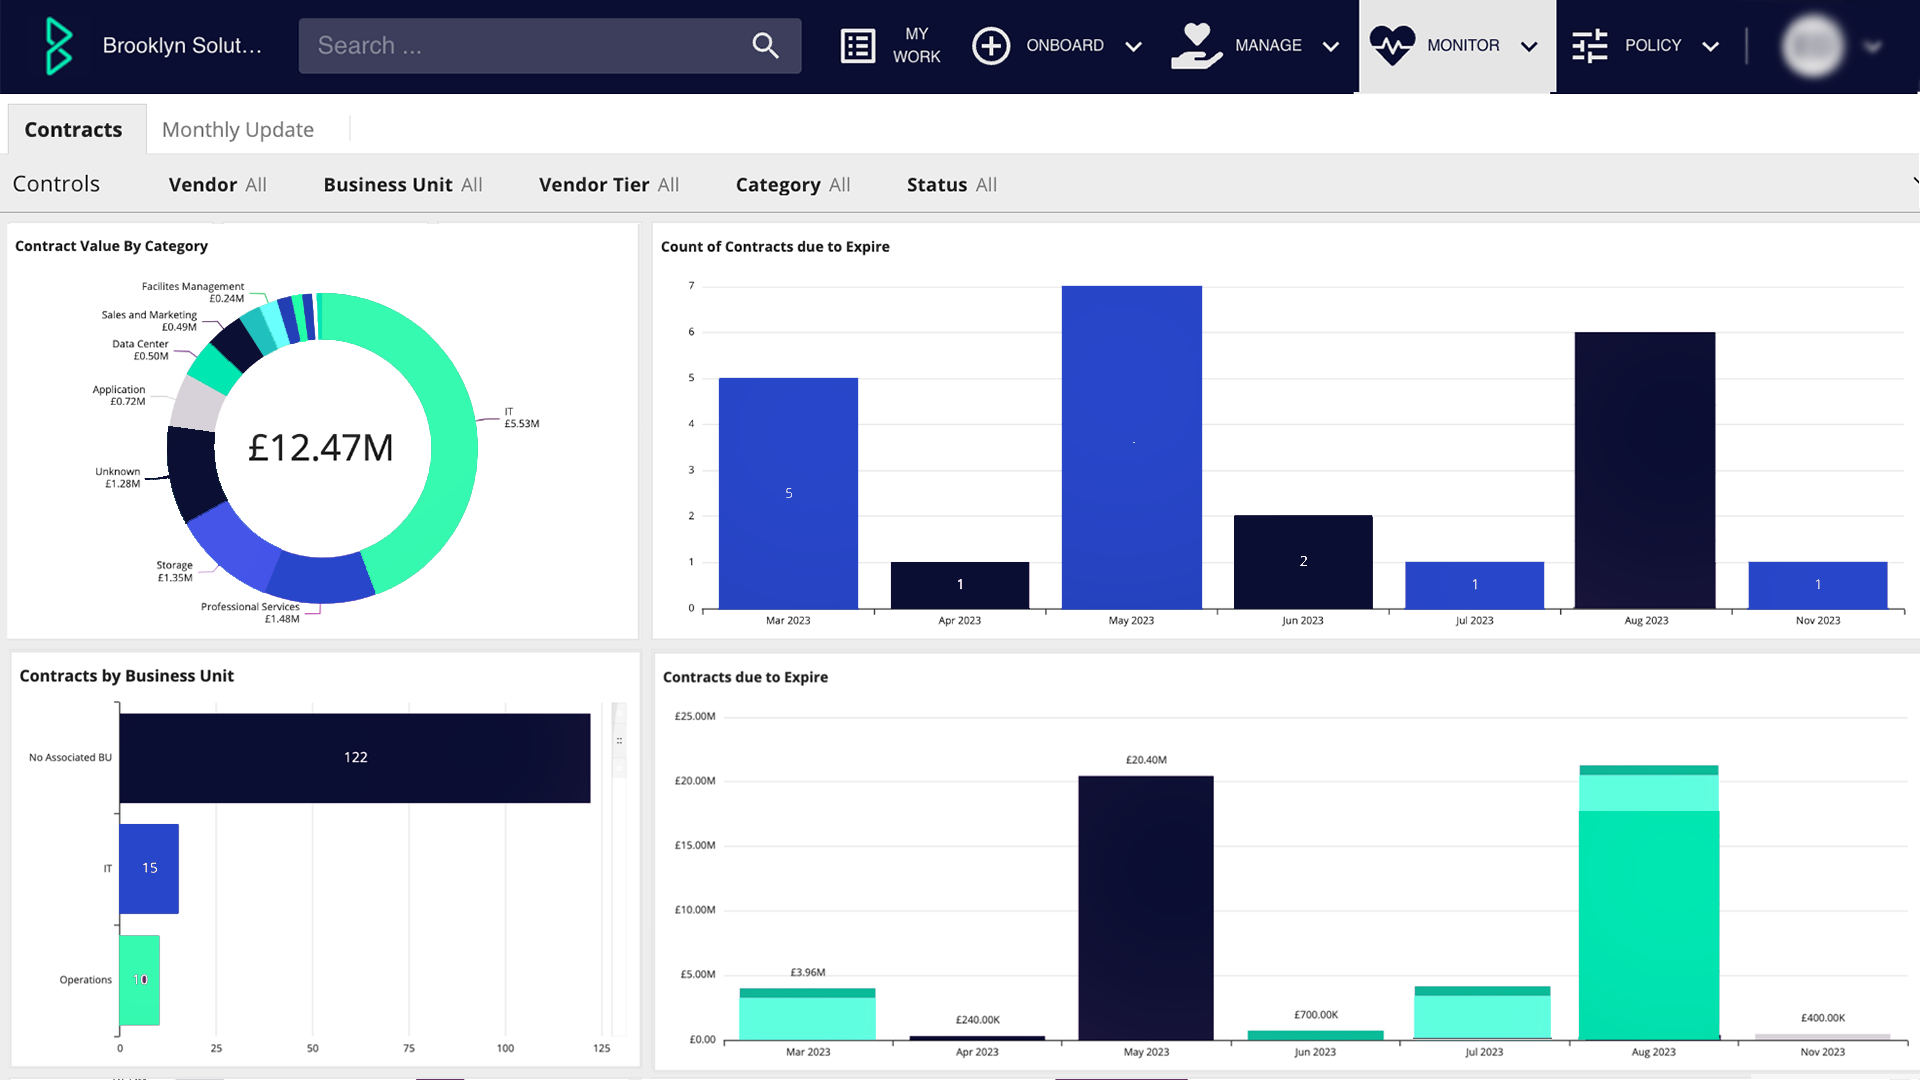Click the Monitor heartbeat icon
The height and width of the screenshot is (1080, 1920).
pyautogui.click(x=1392, y=46)
